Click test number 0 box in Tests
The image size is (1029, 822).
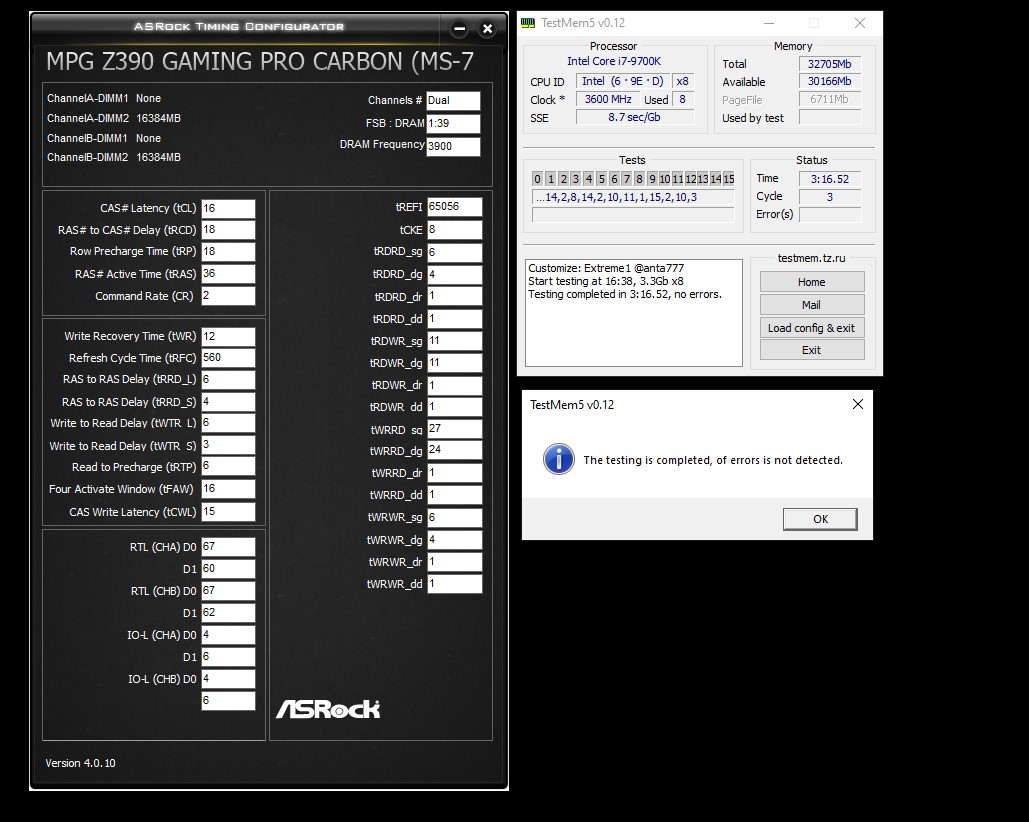tap(537, 178)
